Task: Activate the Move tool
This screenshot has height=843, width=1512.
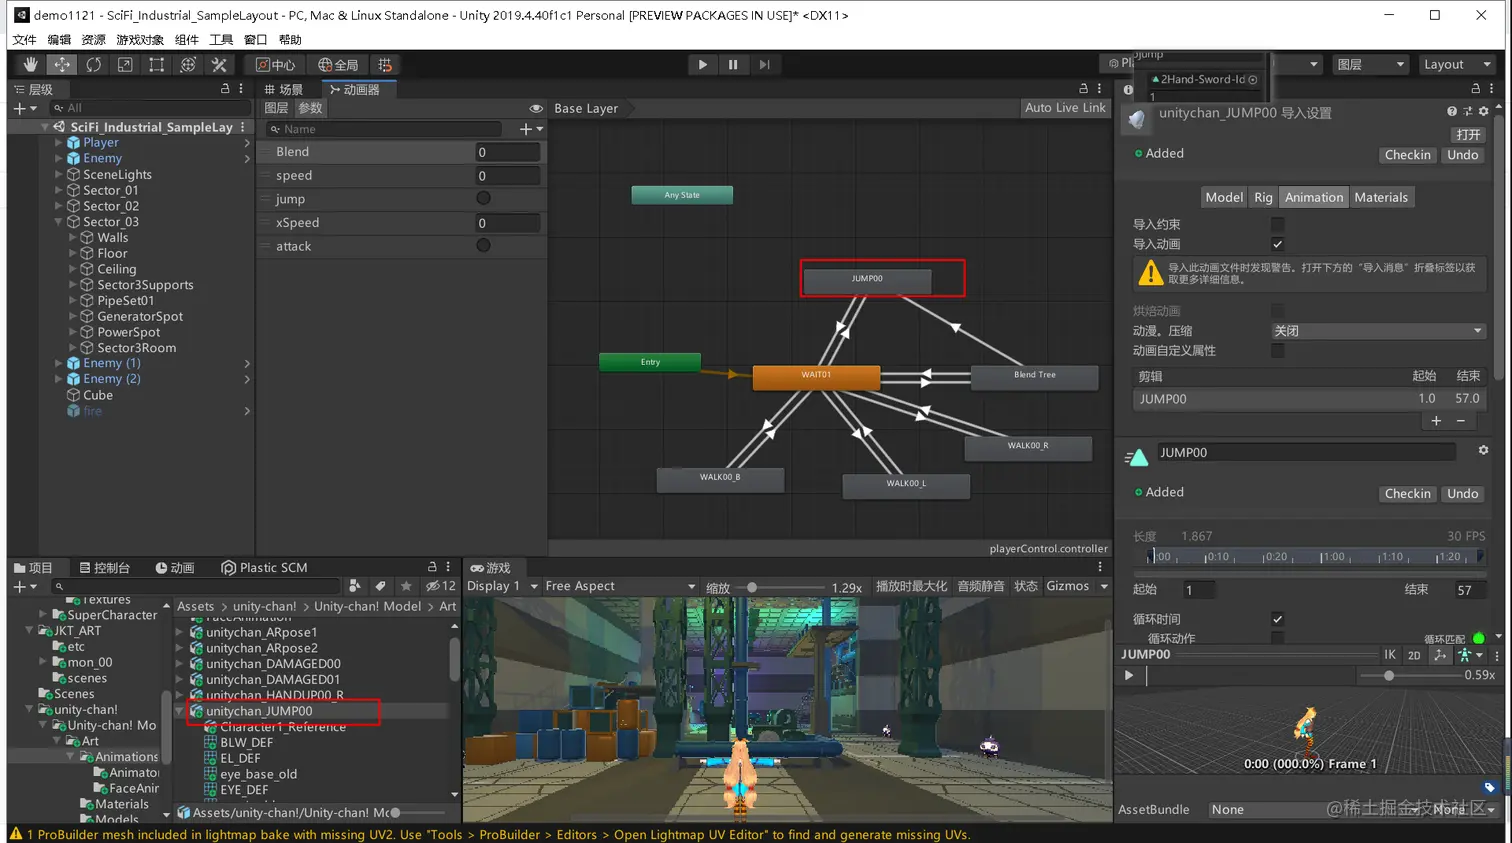Action: click(62, 64)
